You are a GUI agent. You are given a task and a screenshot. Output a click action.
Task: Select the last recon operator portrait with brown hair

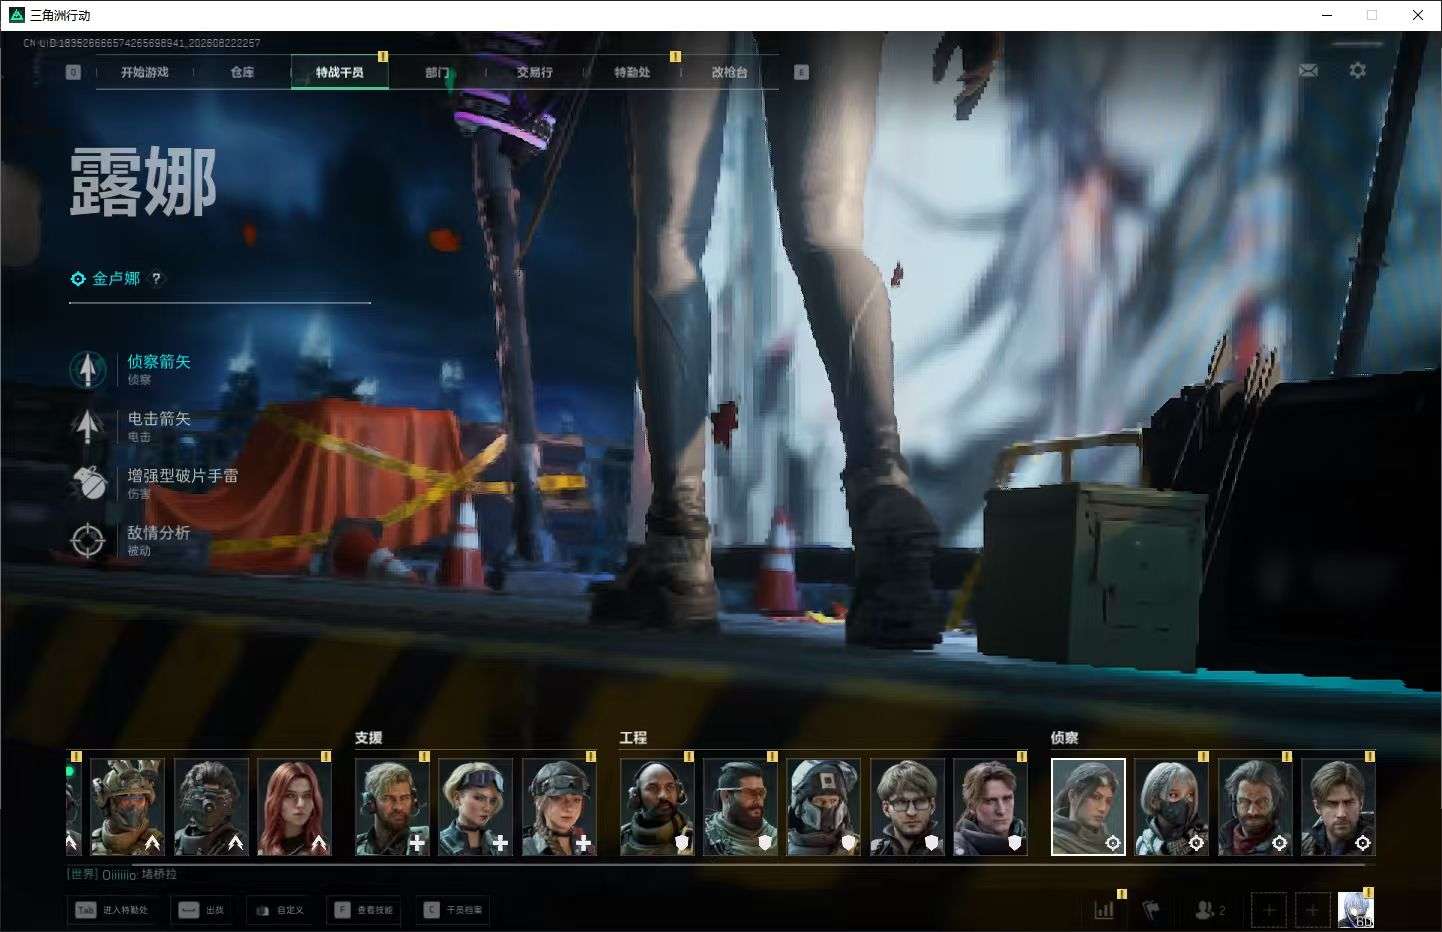[x=1338, y=806]
